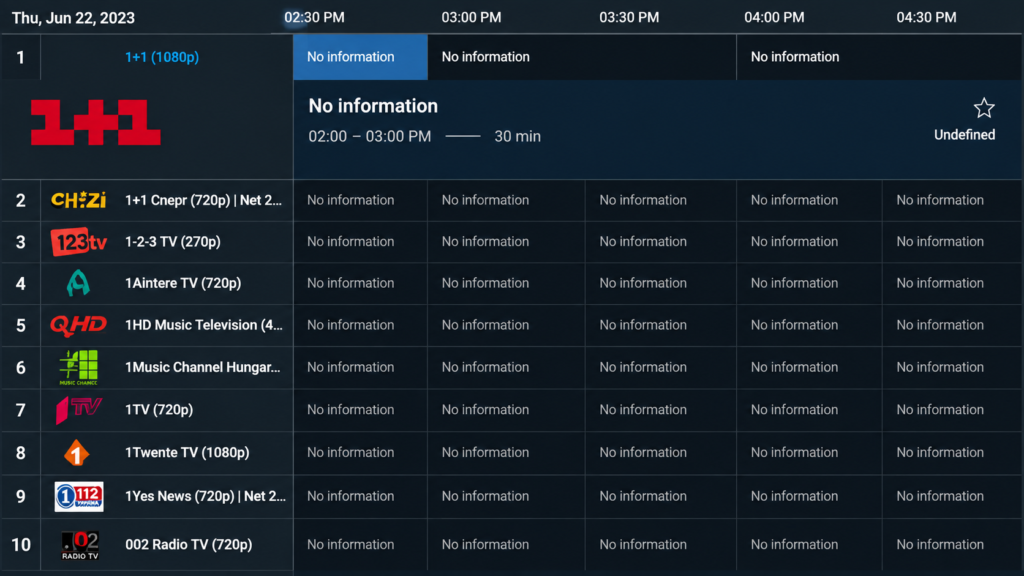1024x576 pixels.
Task: Select 1+1 channel 04:00 PM program cell
Action: click(x=879, y=57)
